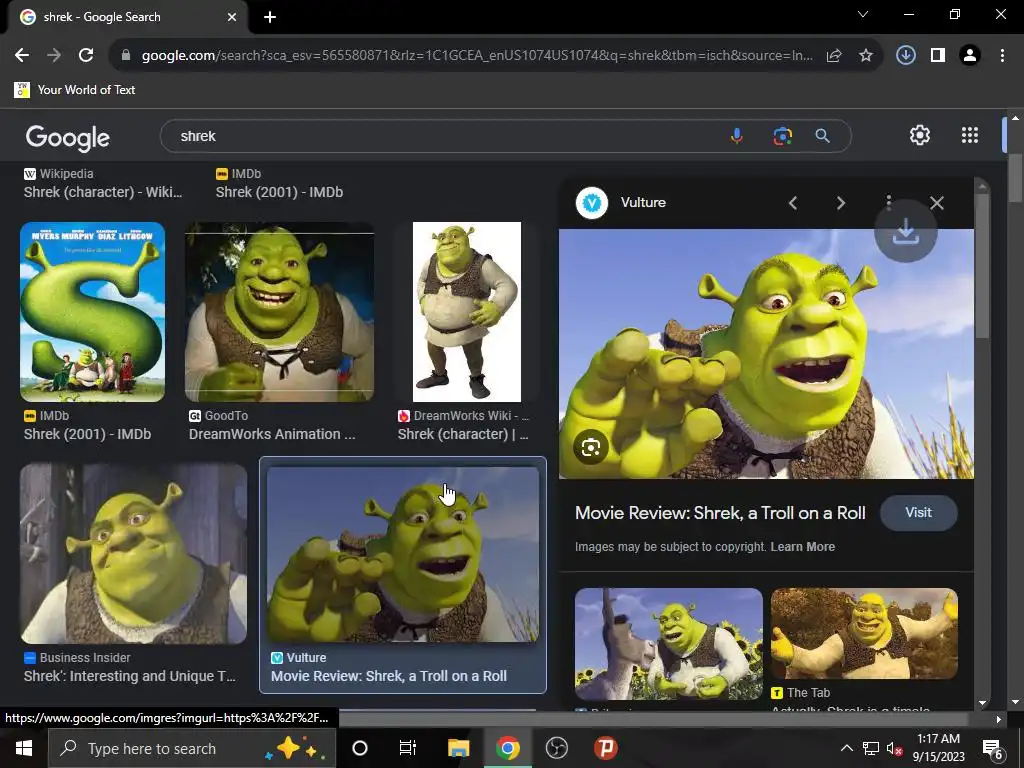This screenshot has width=1024, height=768.
Task: Open taskbar clock showing 1:17 AM
Action: pos(938,748)
